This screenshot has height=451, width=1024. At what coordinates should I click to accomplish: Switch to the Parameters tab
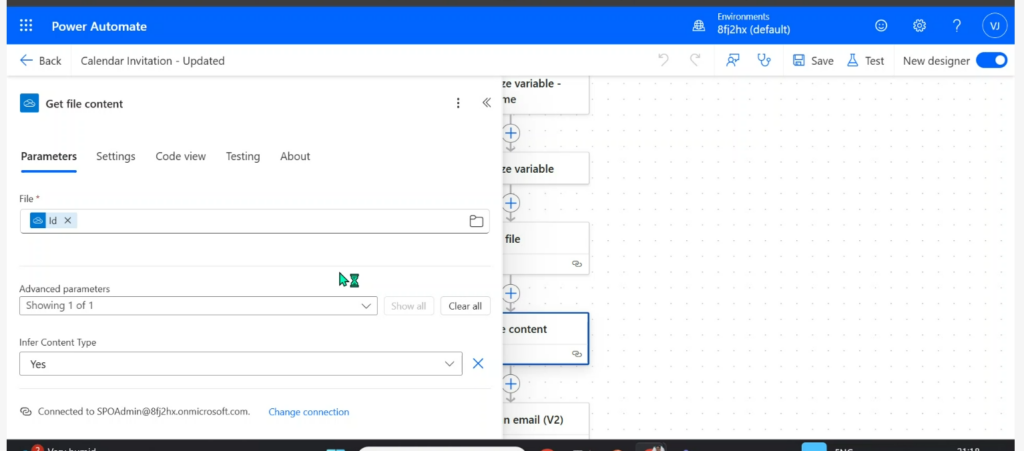coord(49,156)
